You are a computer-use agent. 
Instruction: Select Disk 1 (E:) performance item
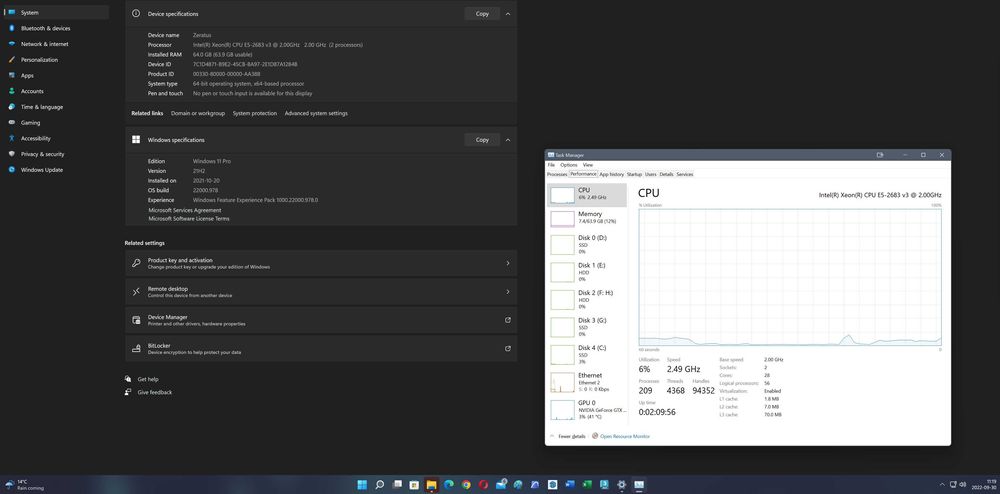coord(587,272)
